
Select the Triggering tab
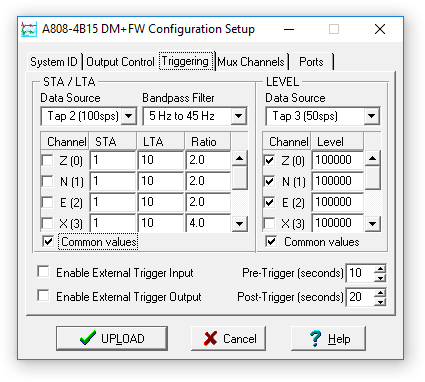[x=186, y=61]
